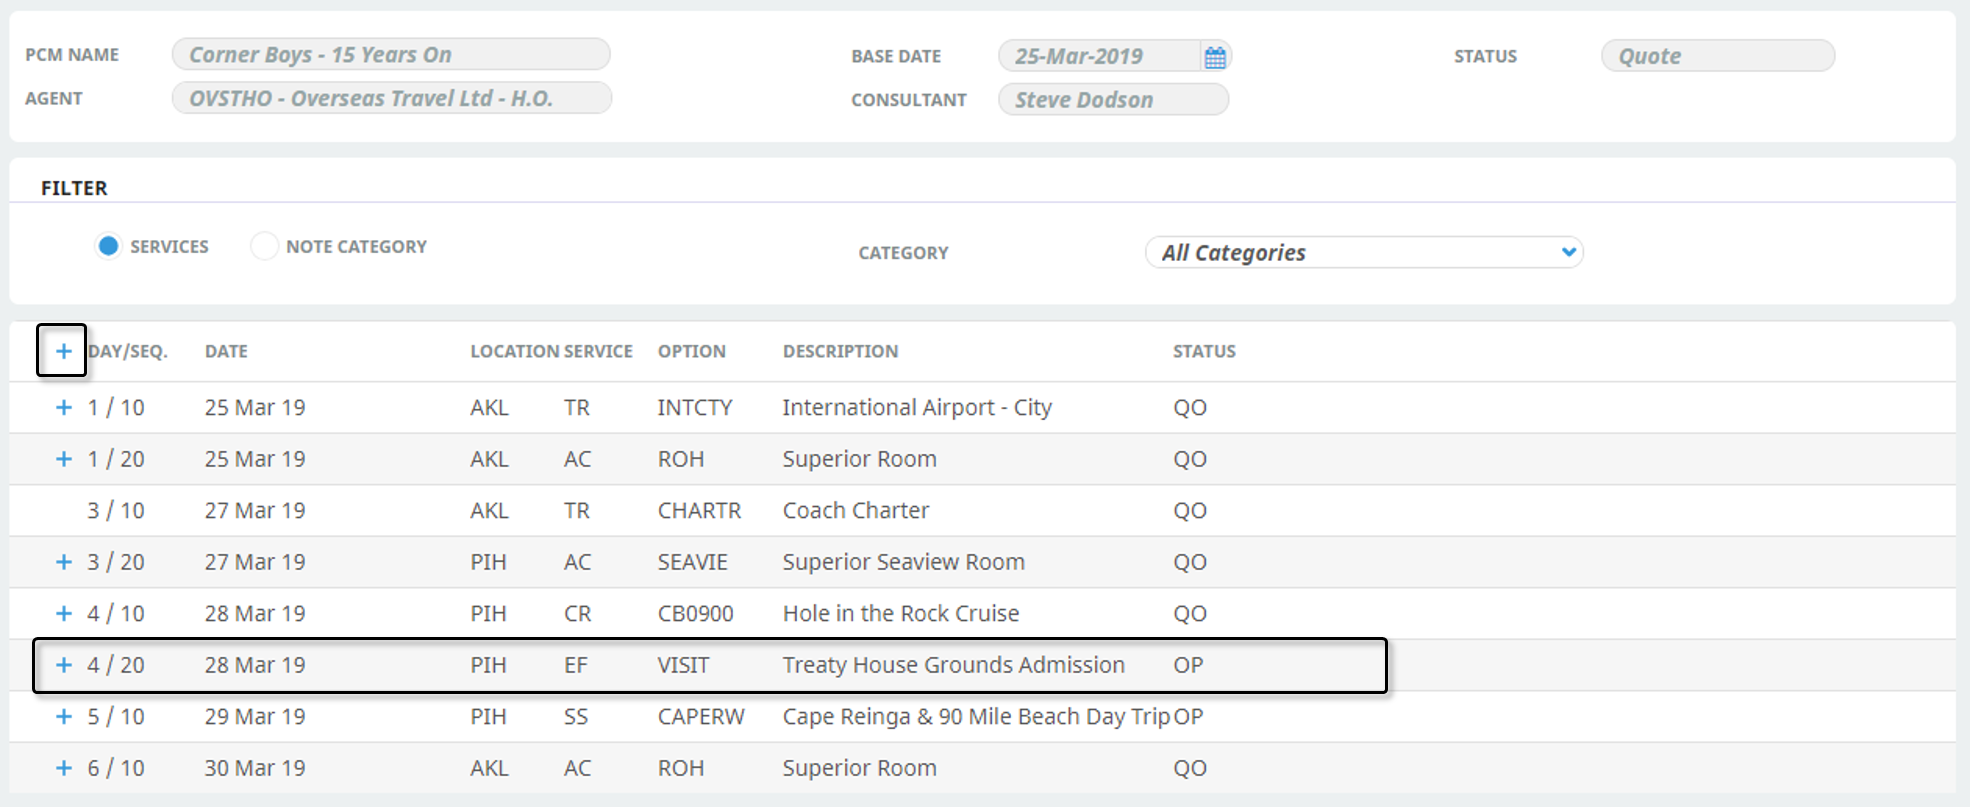Click the Agent field

[x=391, y=98]
